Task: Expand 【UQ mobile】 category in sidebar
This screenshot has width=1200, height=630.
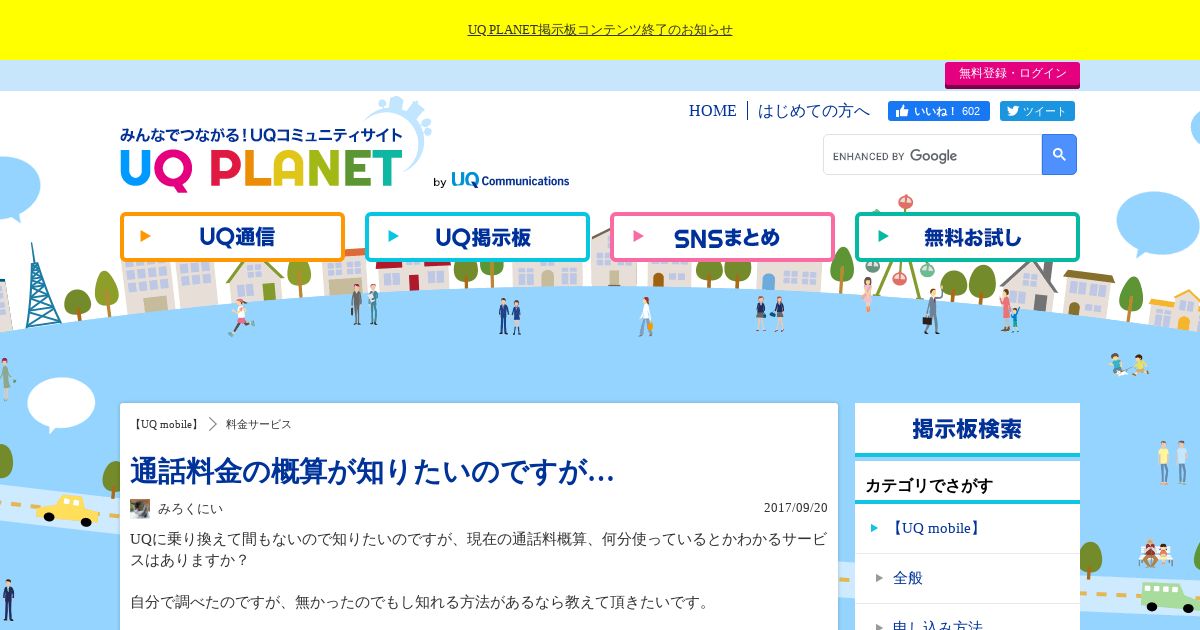Action: 967,528
